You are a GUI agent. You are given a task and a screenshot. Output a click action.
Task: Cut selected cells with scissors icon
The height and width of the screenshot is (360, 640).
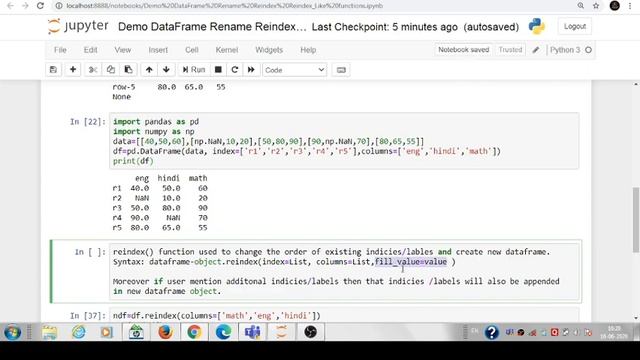93,70
